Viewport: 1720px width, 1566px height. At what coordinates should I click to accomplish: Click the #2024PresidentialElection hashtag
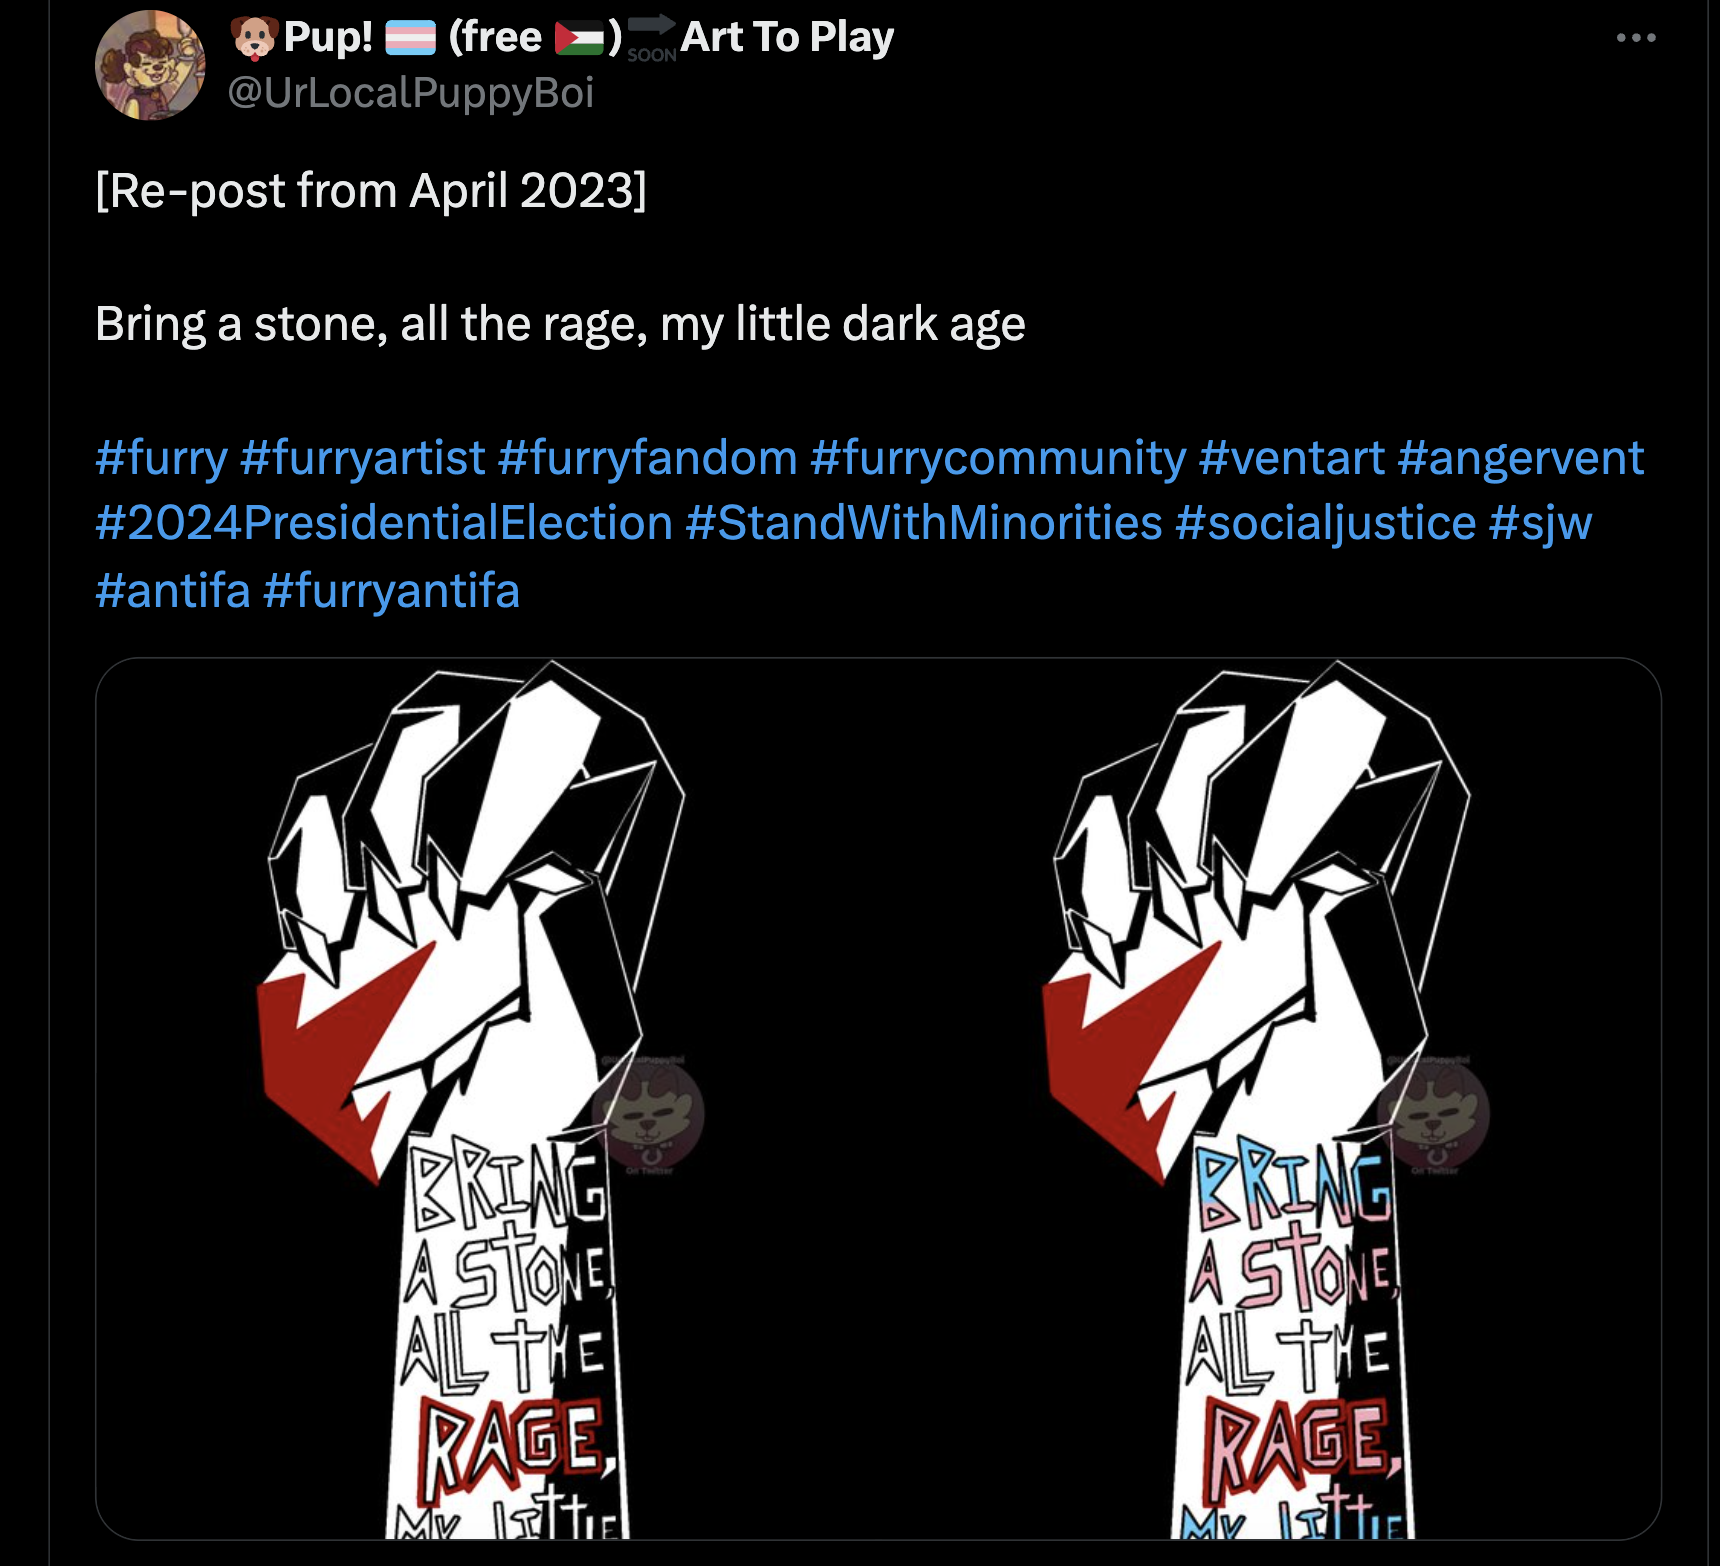[x=384, y=523]
